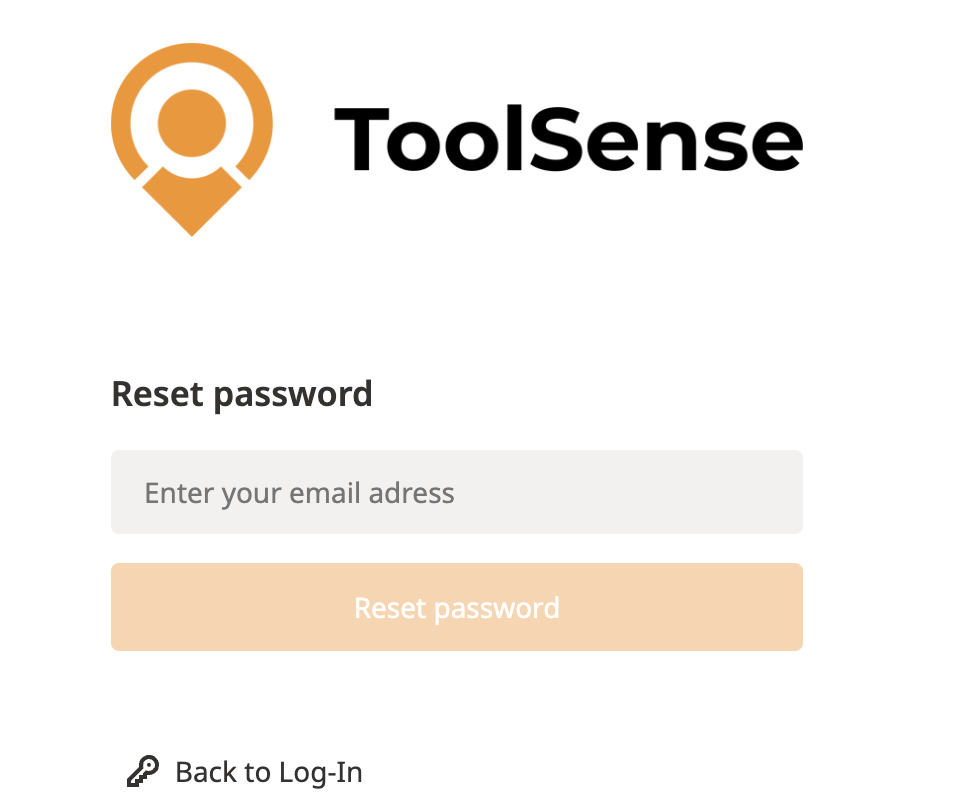The height and width of the screenshot is (808, 976).
Task: Click the bold 'Reset password' title above the field
Action: click(242, 394)
